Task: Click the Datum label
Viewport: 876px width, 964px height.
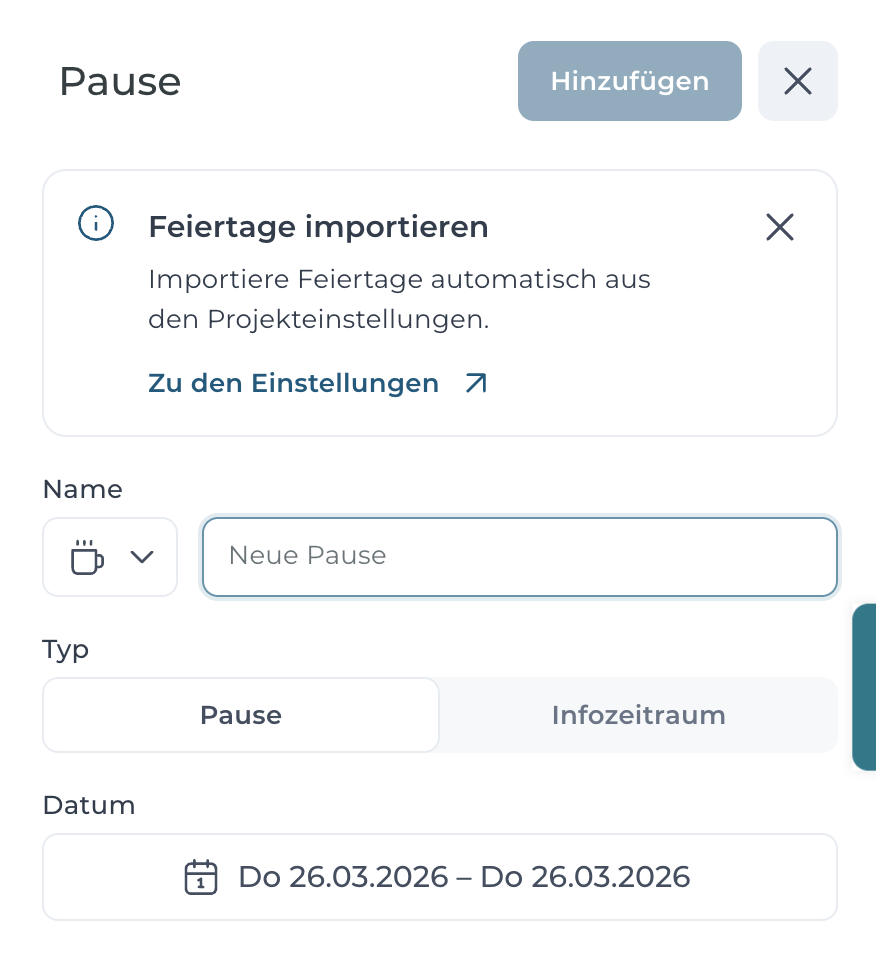Action: tap(89, 805)
